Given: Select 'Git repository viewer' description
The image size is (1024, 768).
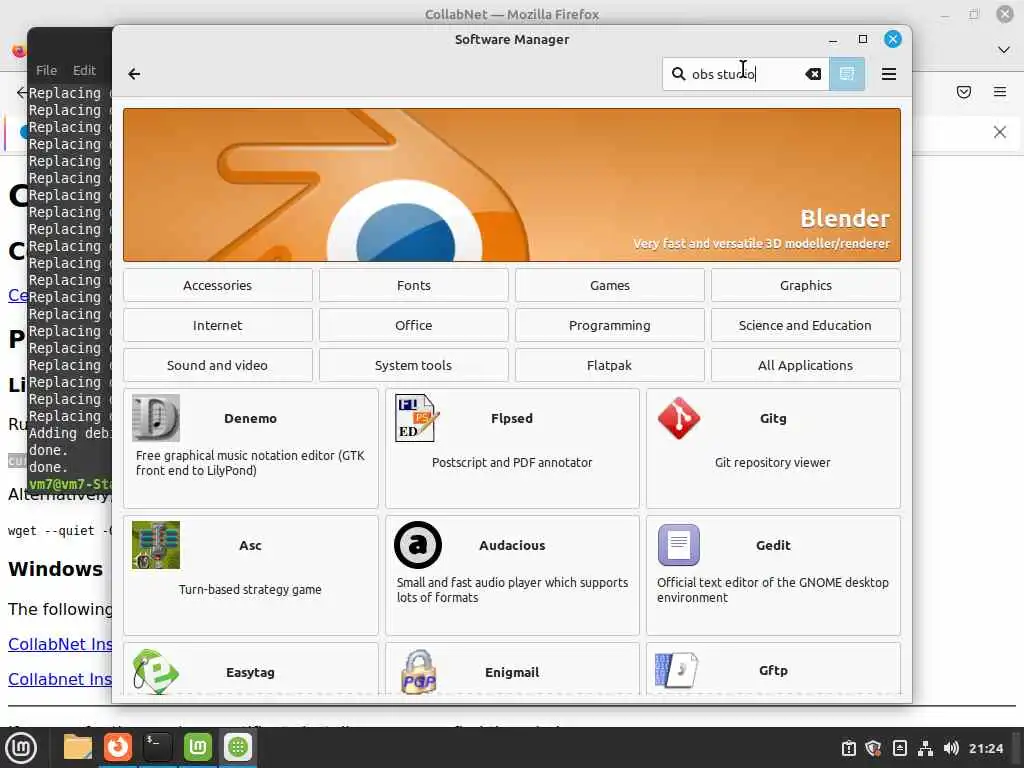Looking at the screenshot, I should (x=773, y=462).
